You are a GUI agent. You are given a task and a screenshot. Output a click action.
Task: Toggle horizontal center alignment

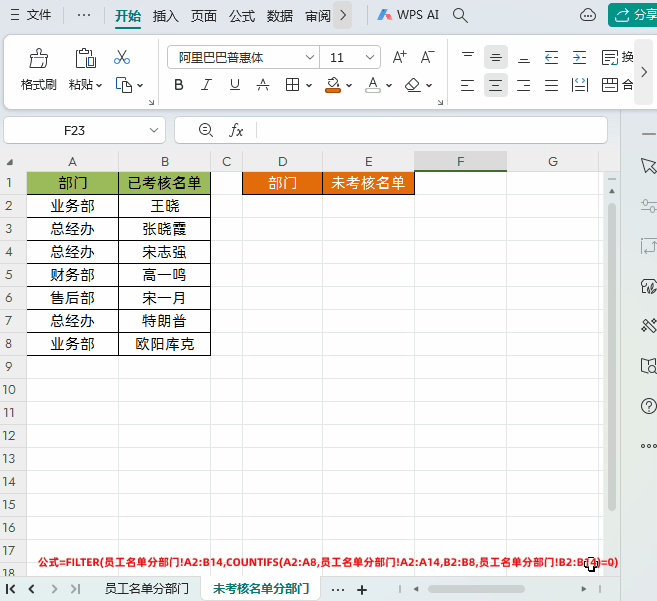point(496,85)
